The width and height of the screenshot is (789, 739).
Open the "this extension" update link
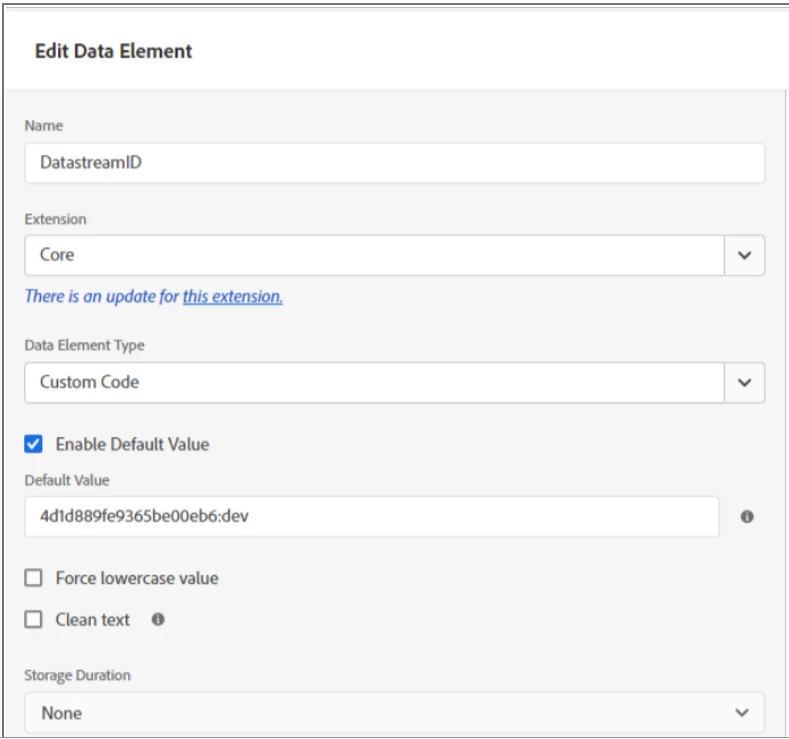pos(232,296)
